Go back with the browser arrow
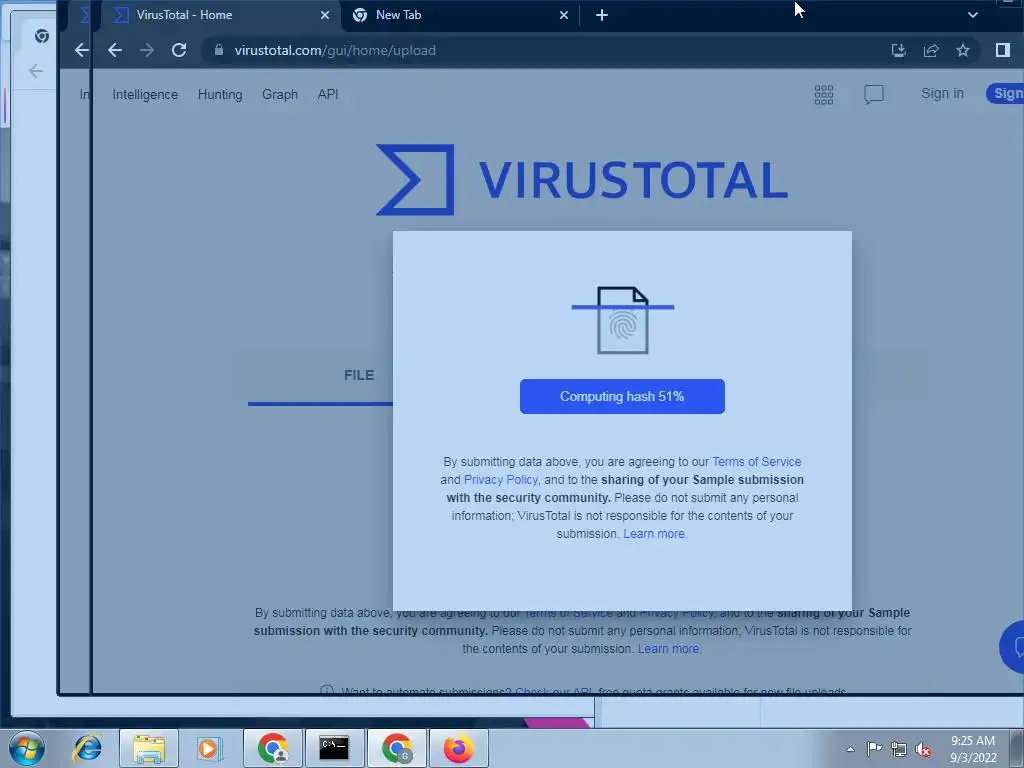1024x768 pixels. tap(115, 50)
